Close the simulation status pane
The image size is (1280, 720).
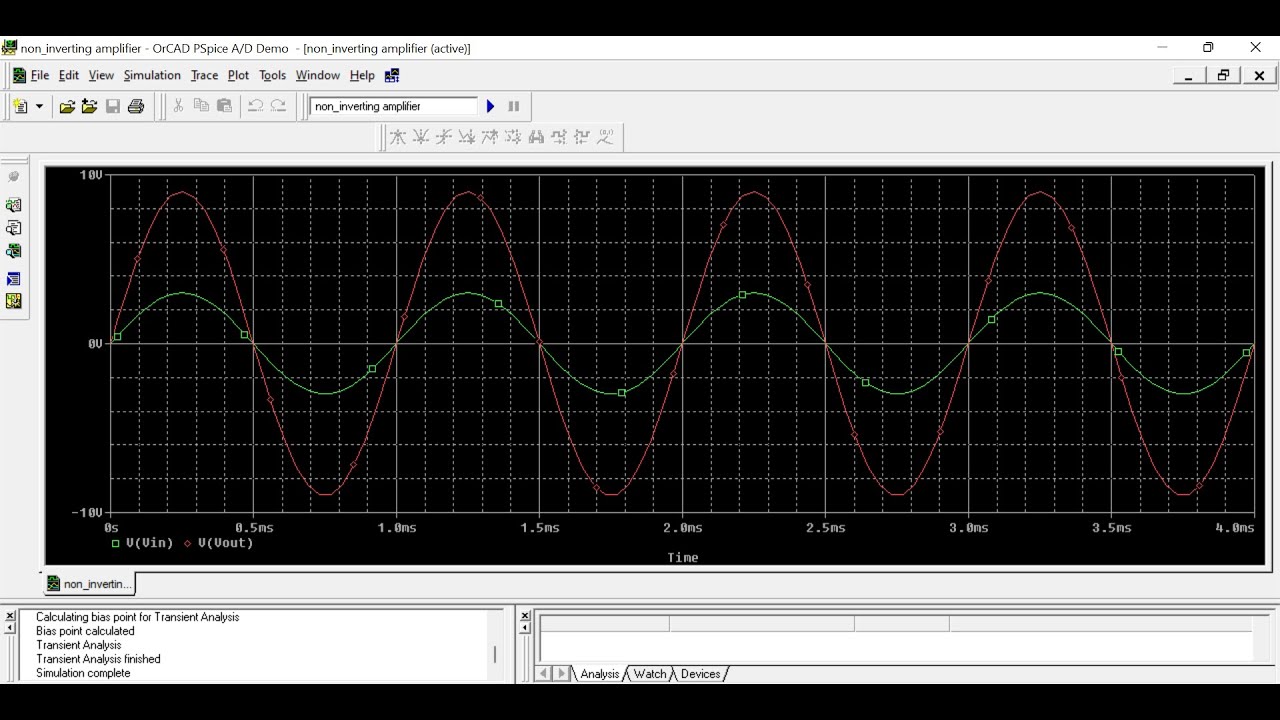tap(525, 616)
